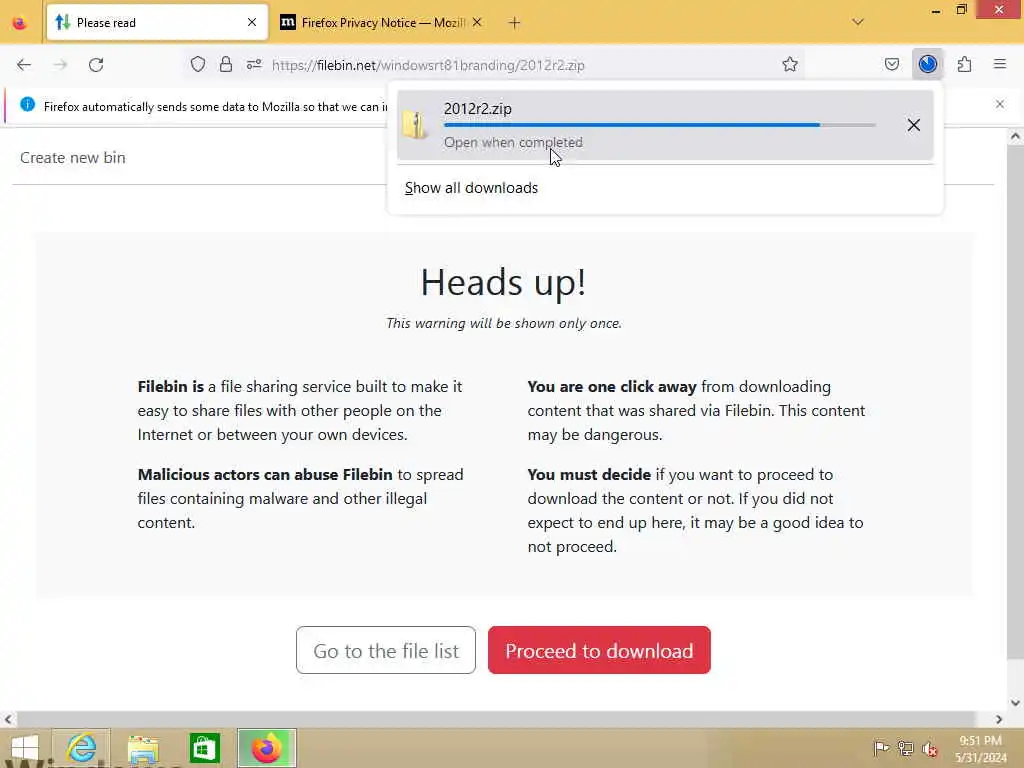1024x768 pixels.
Task: View site security lock info
Action: [226, 65]
